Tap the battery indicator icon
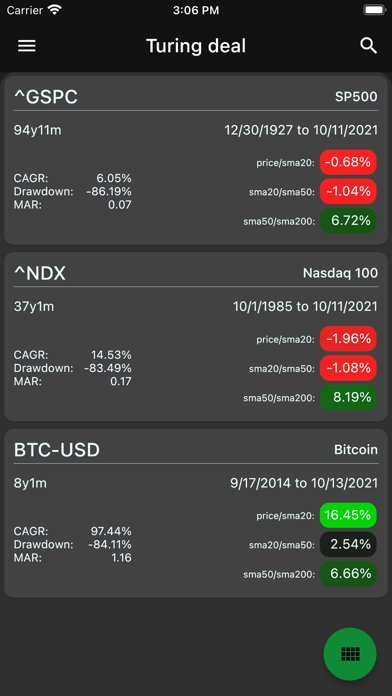The width and height of the screenshot is (392, 696). pyautogui.click(x=375, y=10)
